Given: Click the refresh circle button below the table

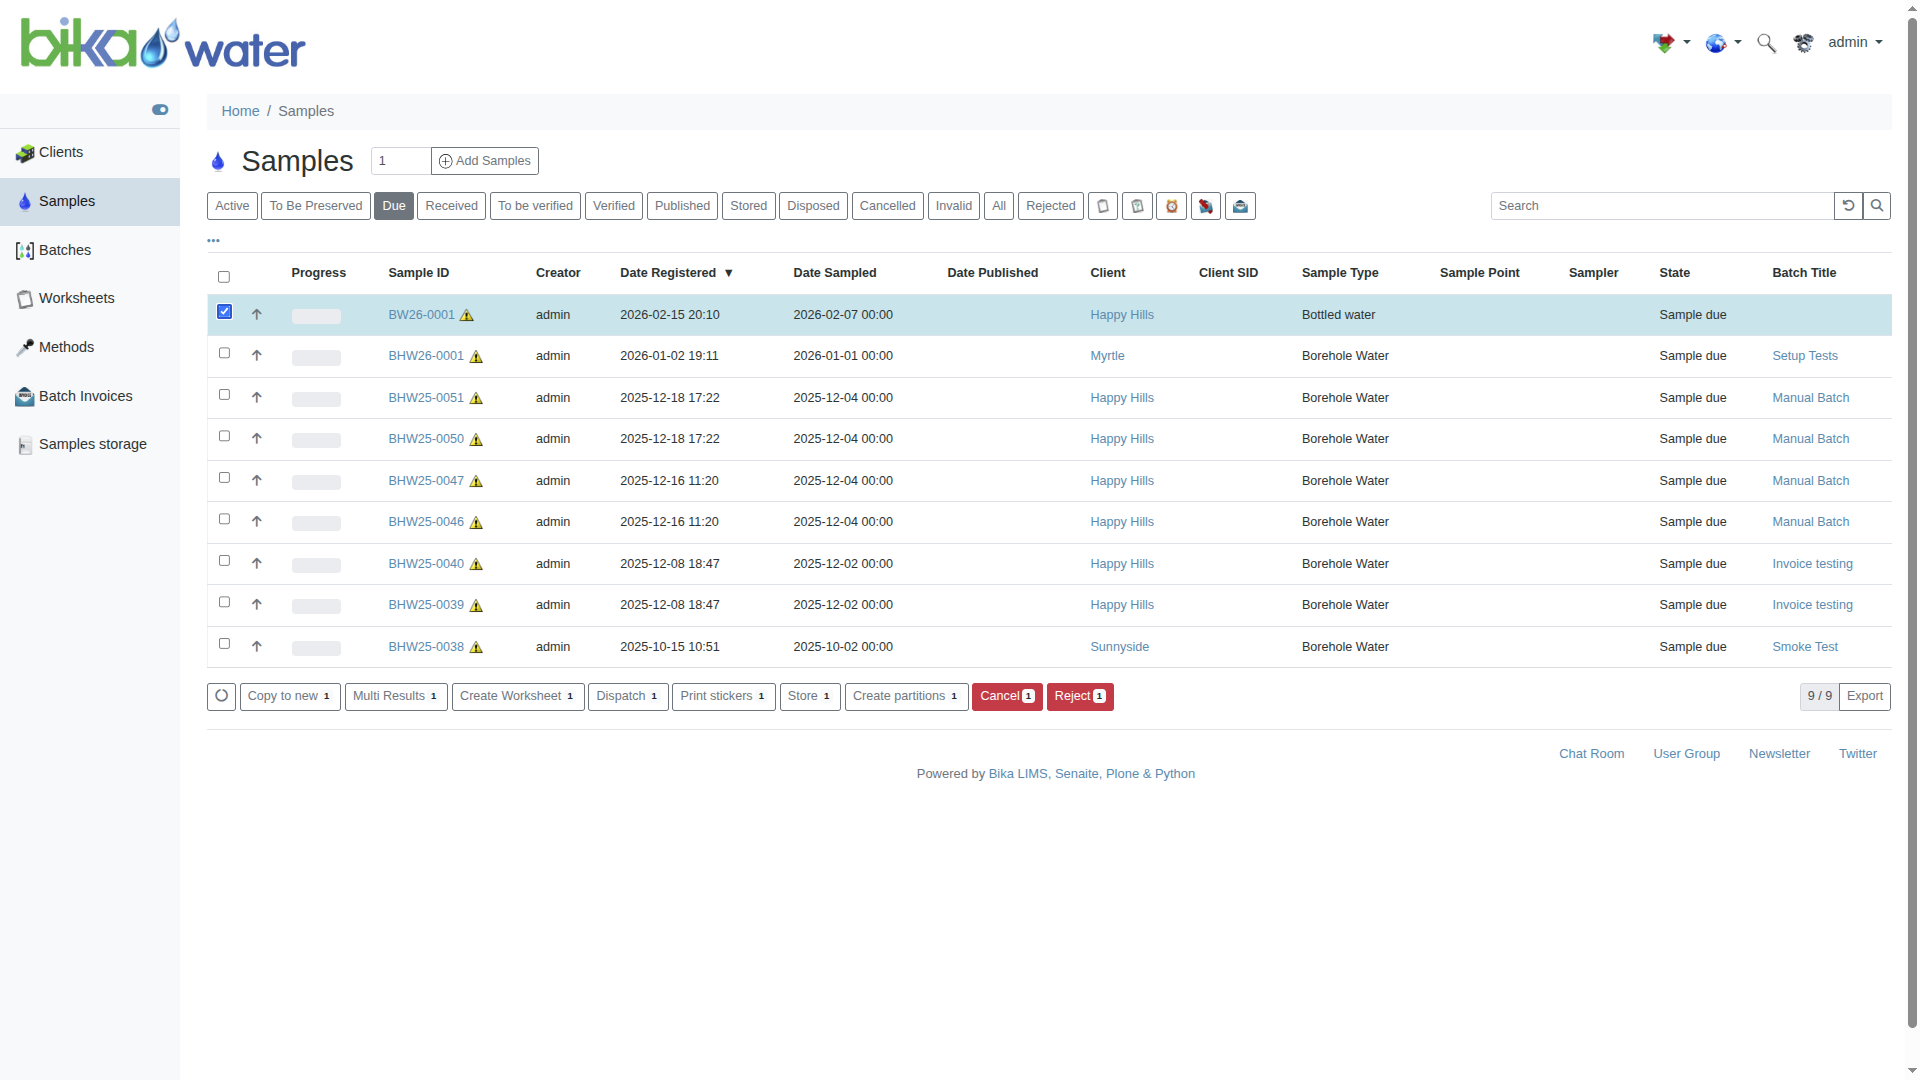Looking at the screenshot, I should 221,696.
